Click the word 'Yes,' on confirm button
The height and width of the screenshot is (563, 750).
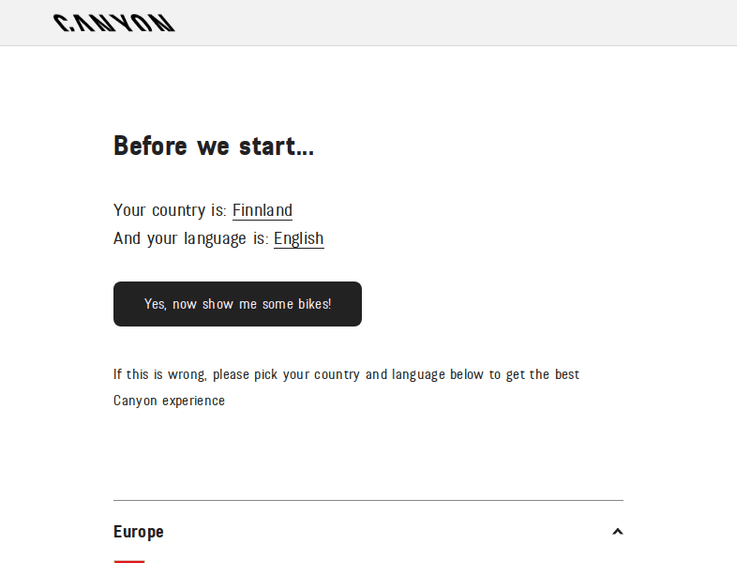[156, 304]
